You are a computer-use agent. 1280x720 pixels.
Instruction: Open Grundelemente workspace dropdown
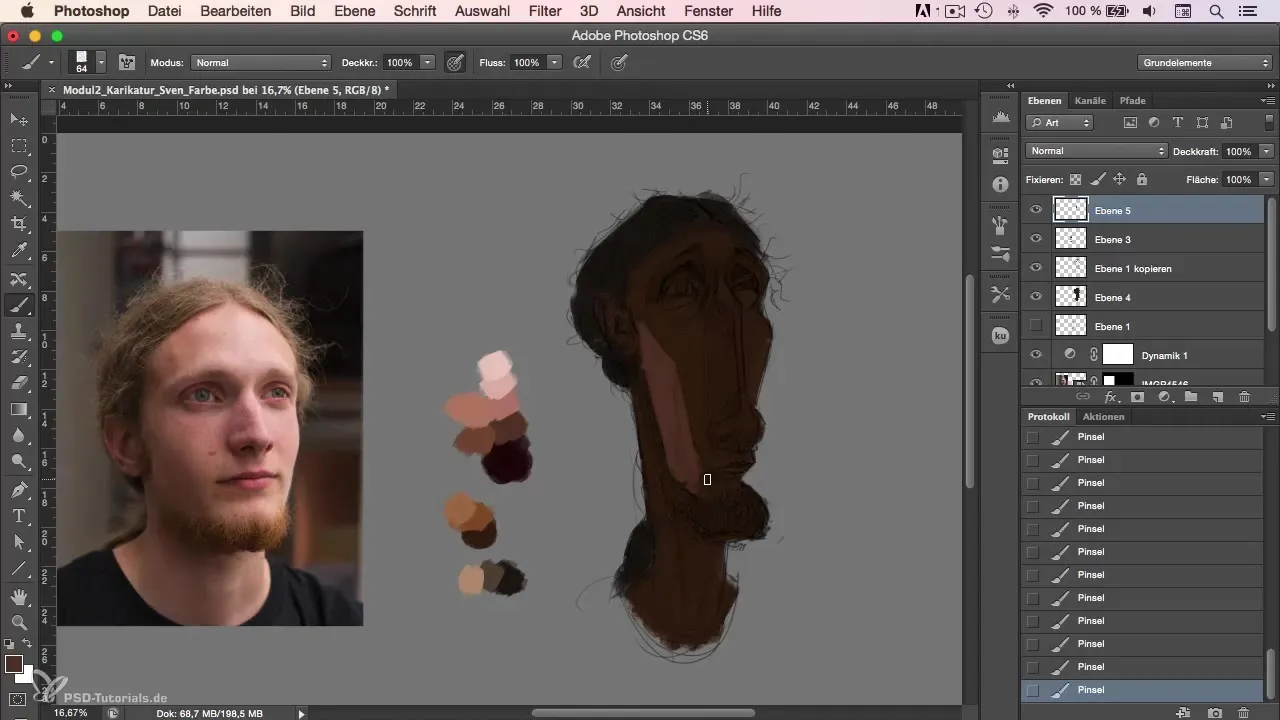[x=1205, y=62]
